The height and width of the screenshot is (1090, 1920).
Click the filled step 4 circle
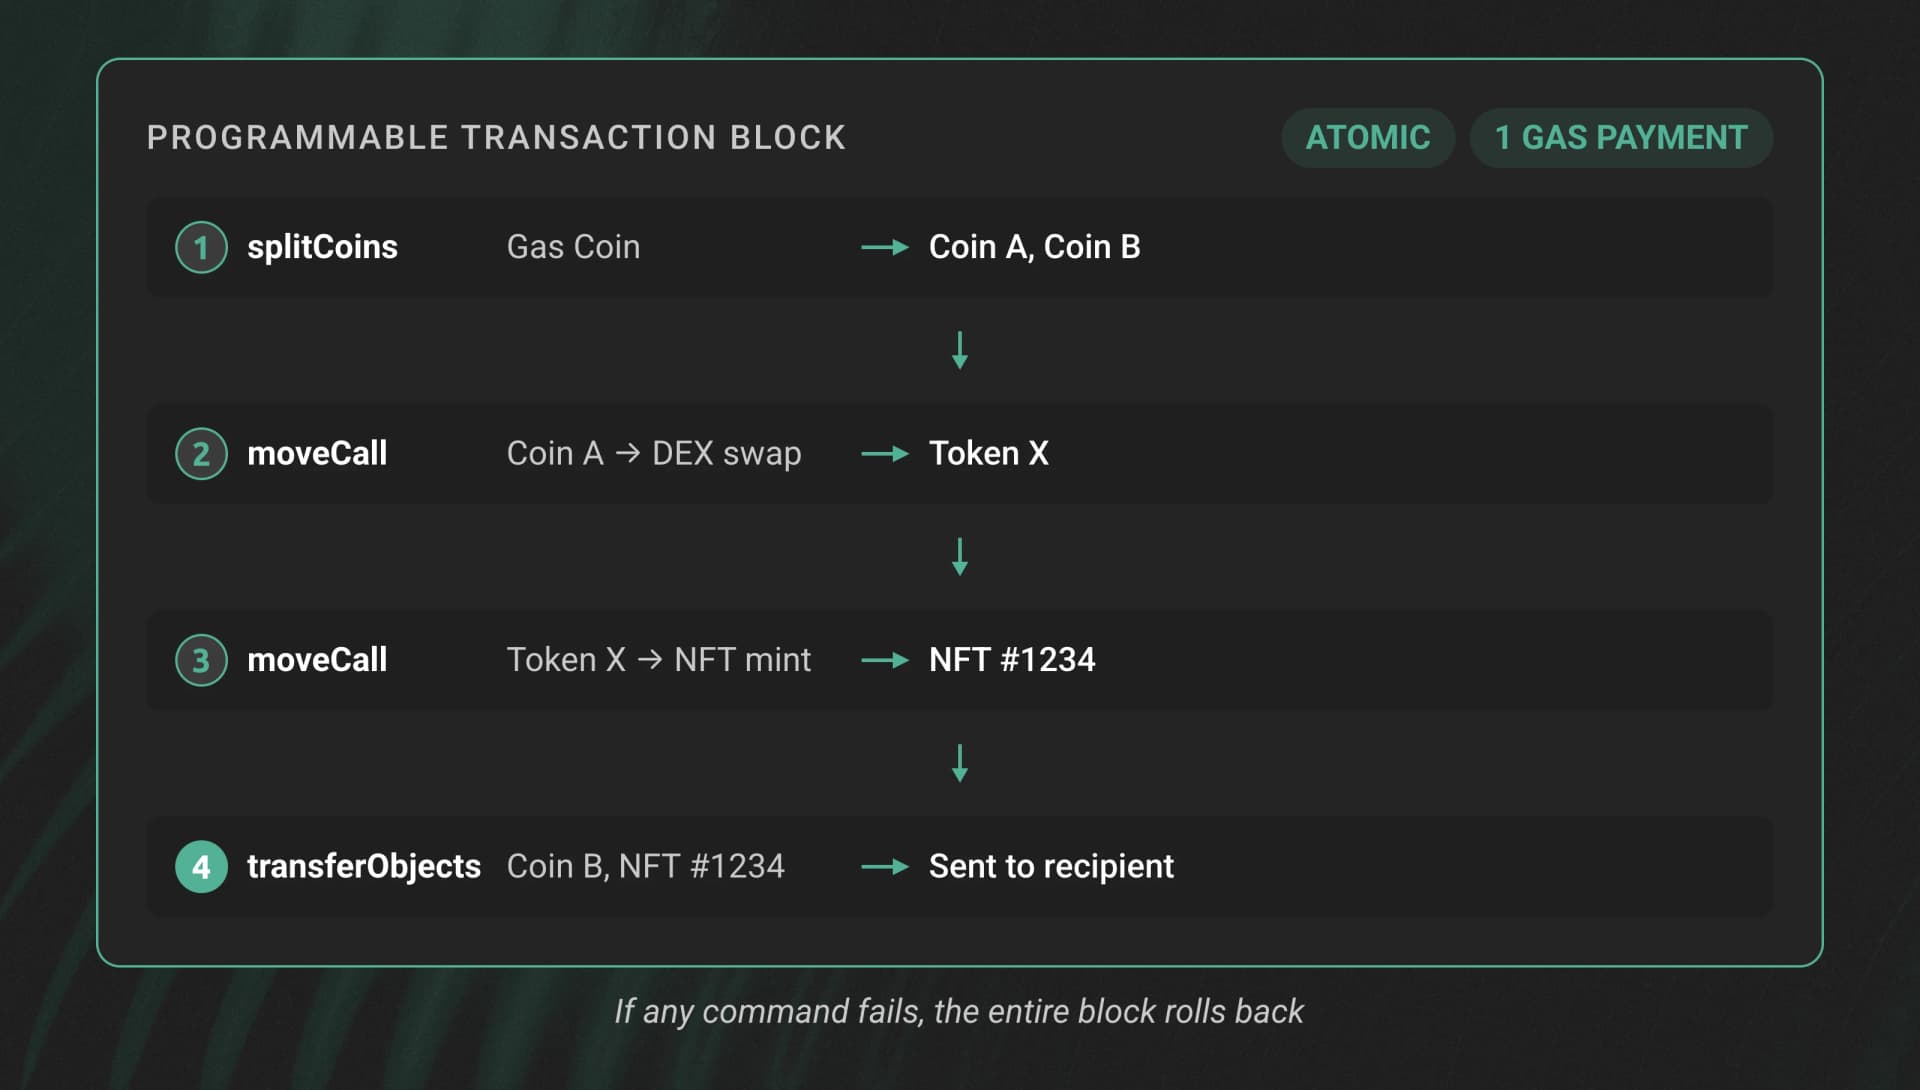click(201, 867)
